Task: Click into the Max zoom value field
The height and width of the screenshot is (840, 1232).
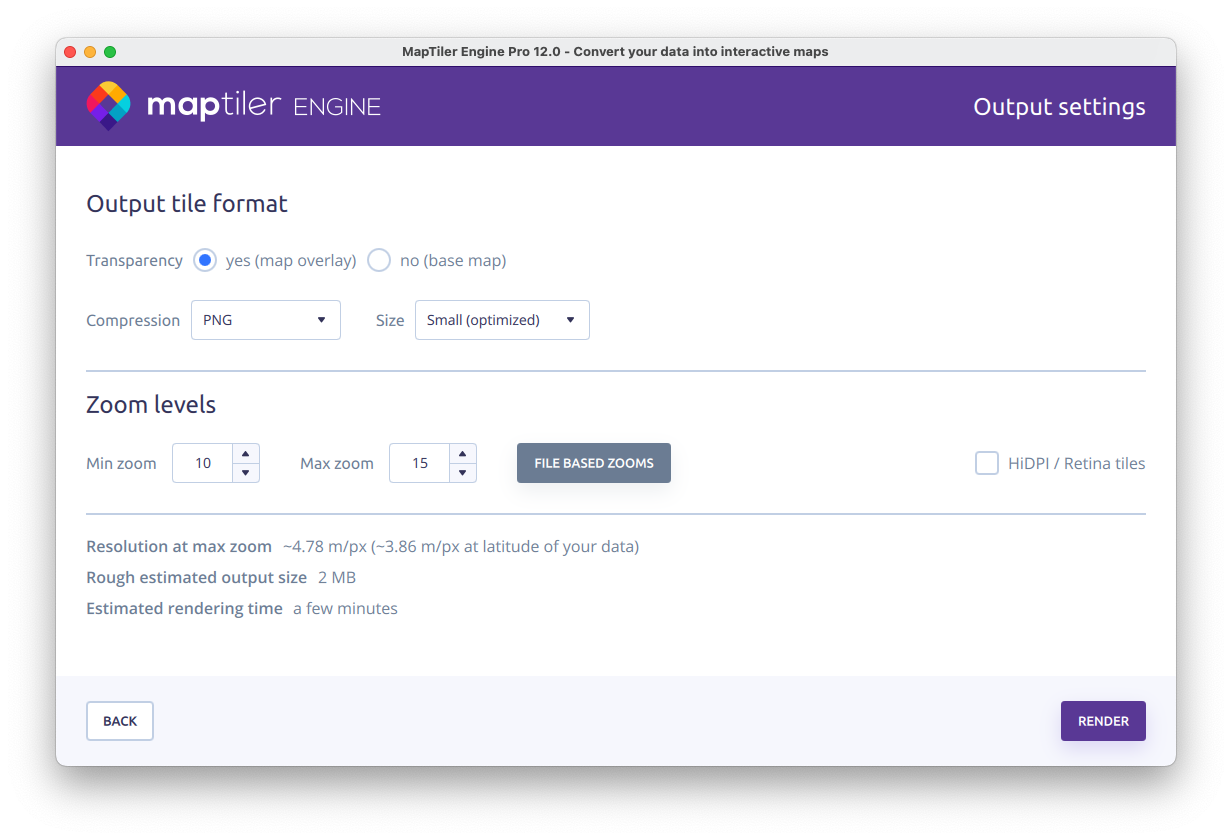Action: pos(420,463)
